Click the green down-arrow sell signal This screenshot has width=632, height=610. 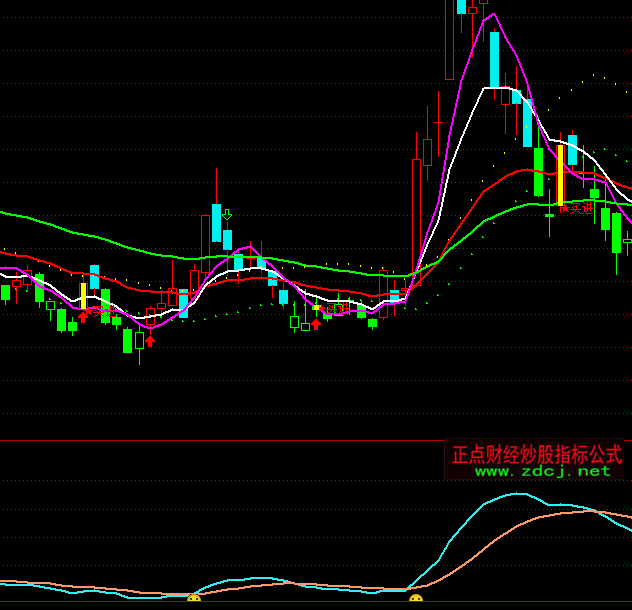[227, 214]
